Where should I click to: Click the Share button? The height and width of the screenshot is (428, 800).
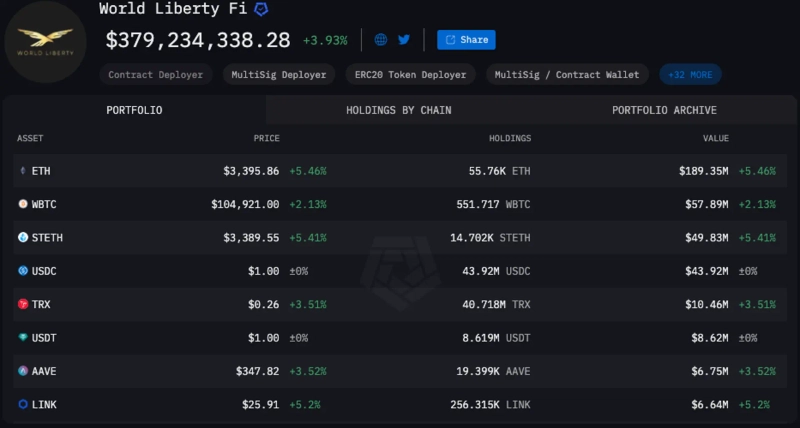(466, 40)
